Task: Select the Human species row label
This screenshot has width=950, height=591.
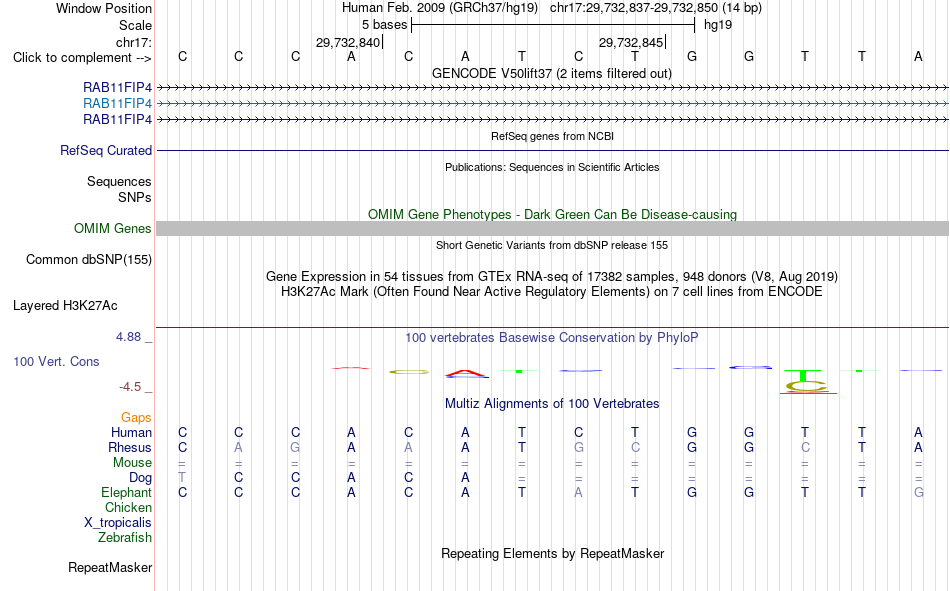Action: [131, 432]
